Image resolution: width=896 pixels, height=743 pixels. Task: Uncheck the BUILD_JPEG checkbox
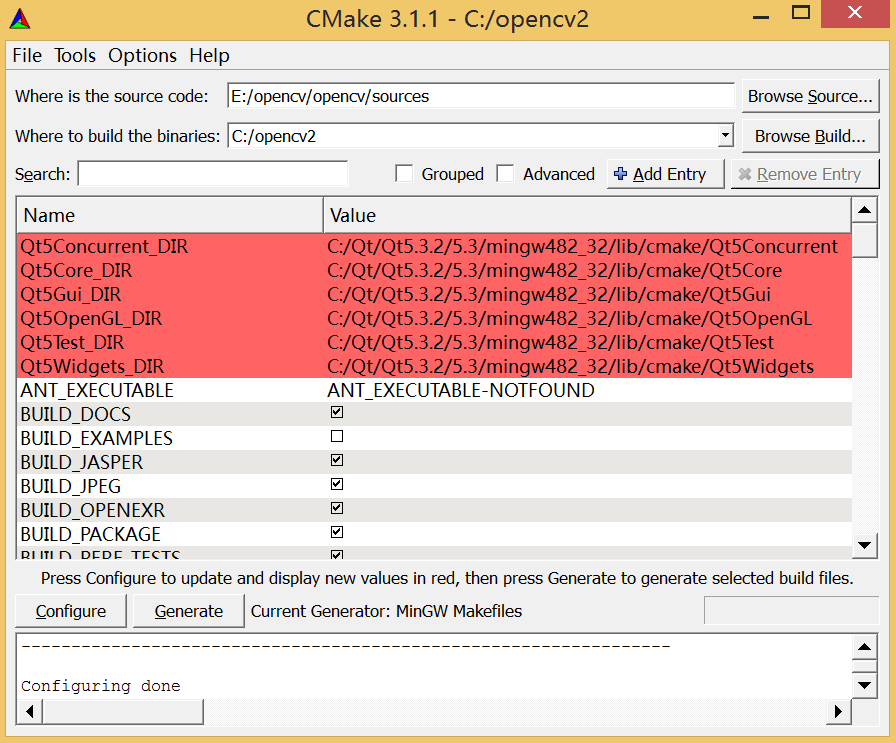pos(337,485)
